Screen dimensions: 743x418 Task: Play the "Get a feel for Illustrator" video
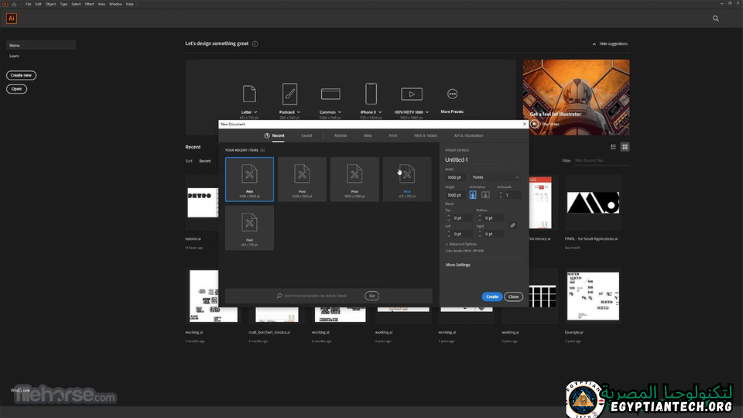point(535,124)
